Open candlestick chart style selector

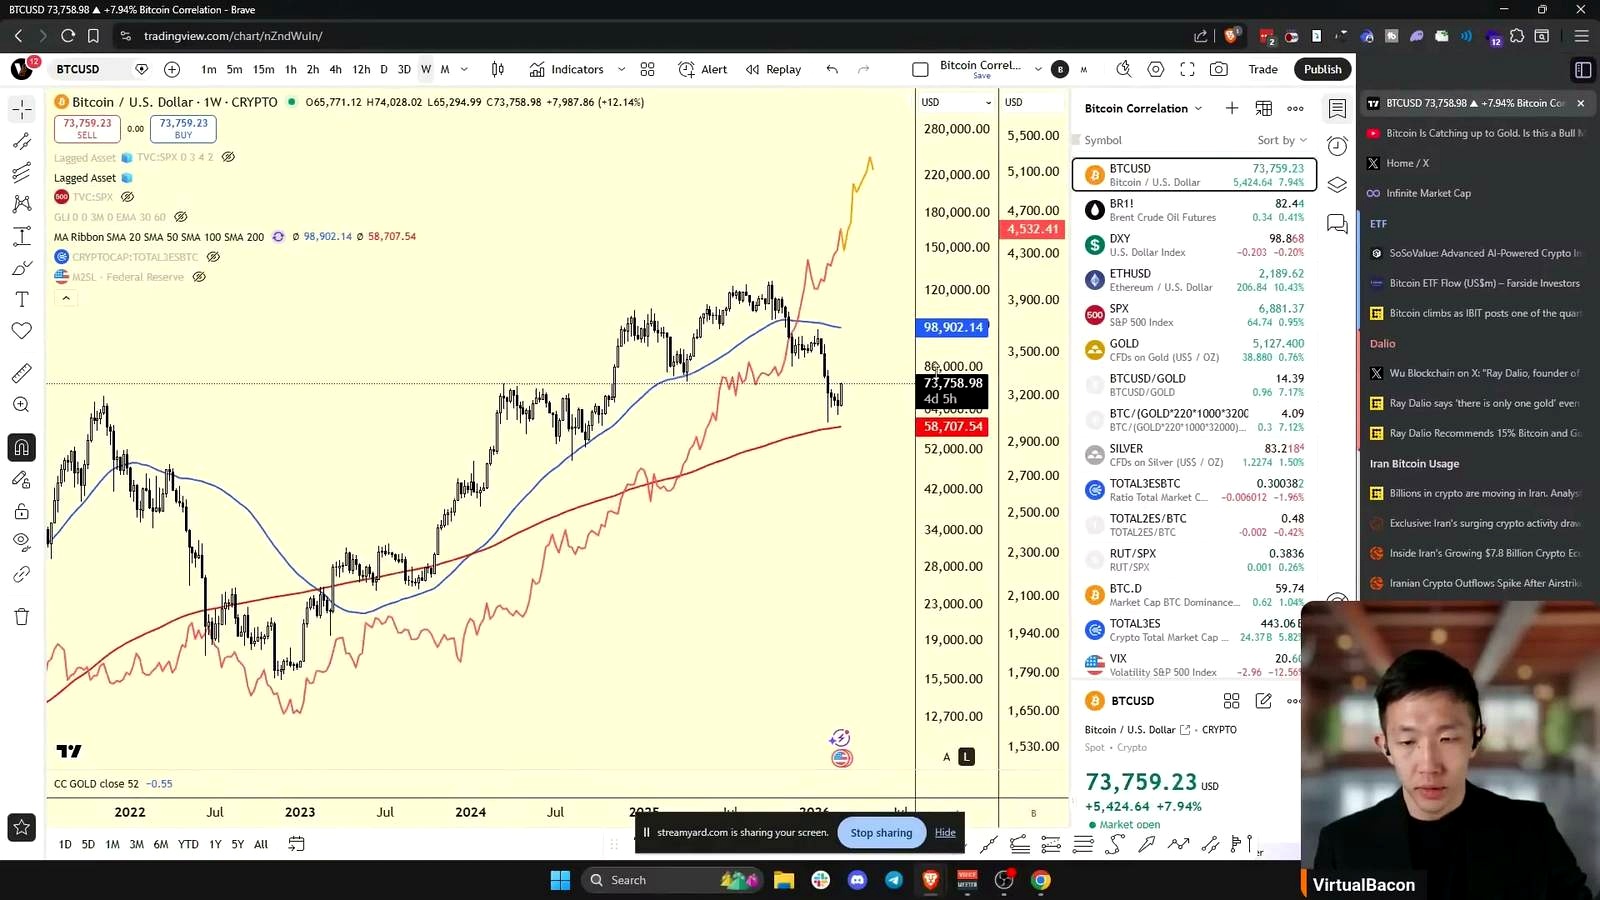click(x=498, y=69)
